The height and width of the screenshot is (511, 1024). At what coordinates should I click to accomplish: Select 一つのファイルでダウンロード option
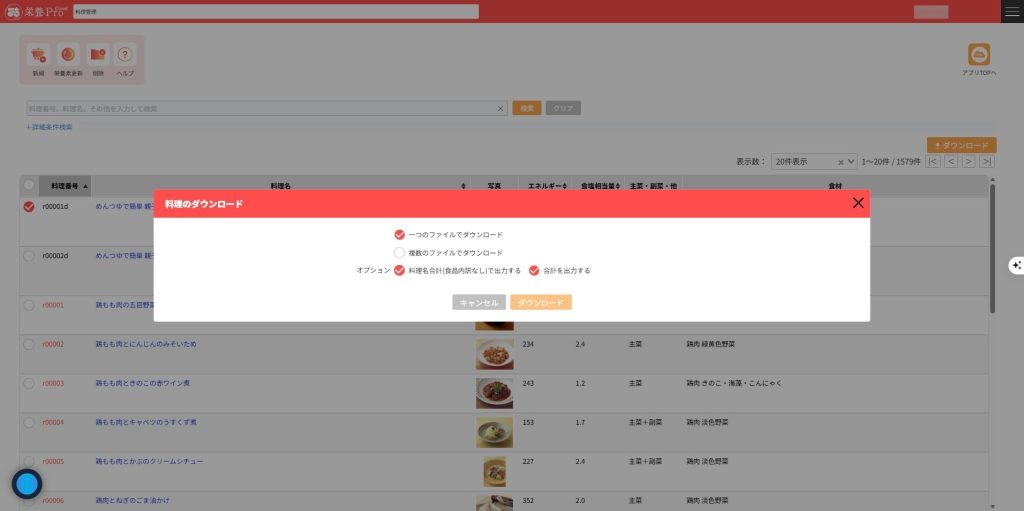coord(400,234)
